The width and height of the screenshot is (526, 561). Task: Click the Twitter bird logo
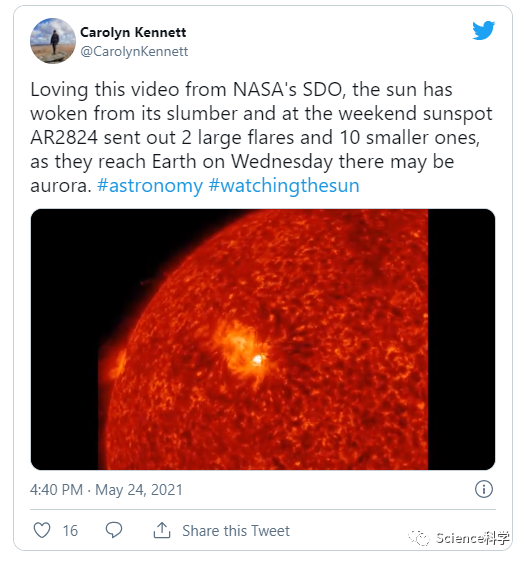[483, 30]
